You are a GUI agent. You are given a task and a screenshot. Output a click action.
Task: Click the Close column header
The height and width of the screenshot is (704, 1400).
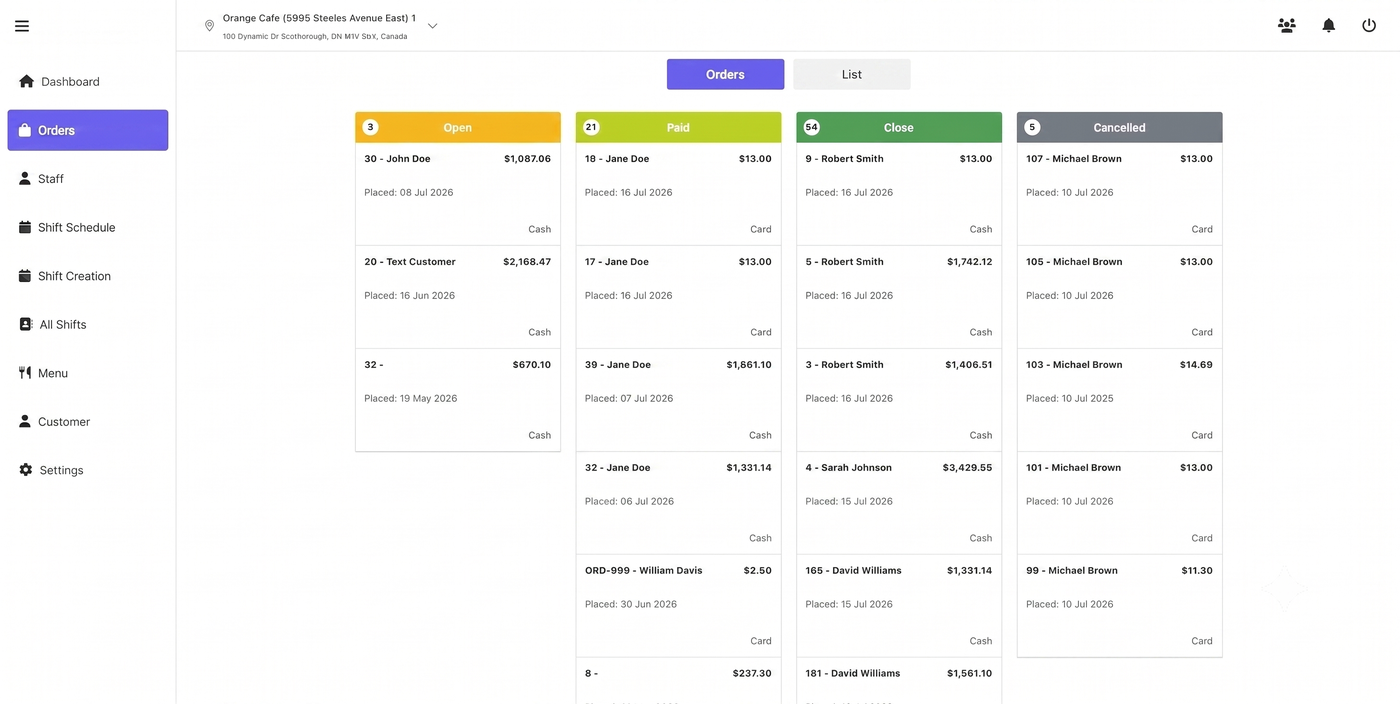pos(899,127)
